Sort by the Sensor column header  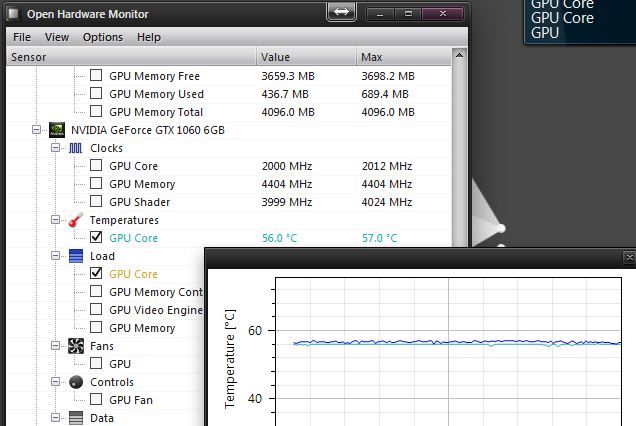131,57
